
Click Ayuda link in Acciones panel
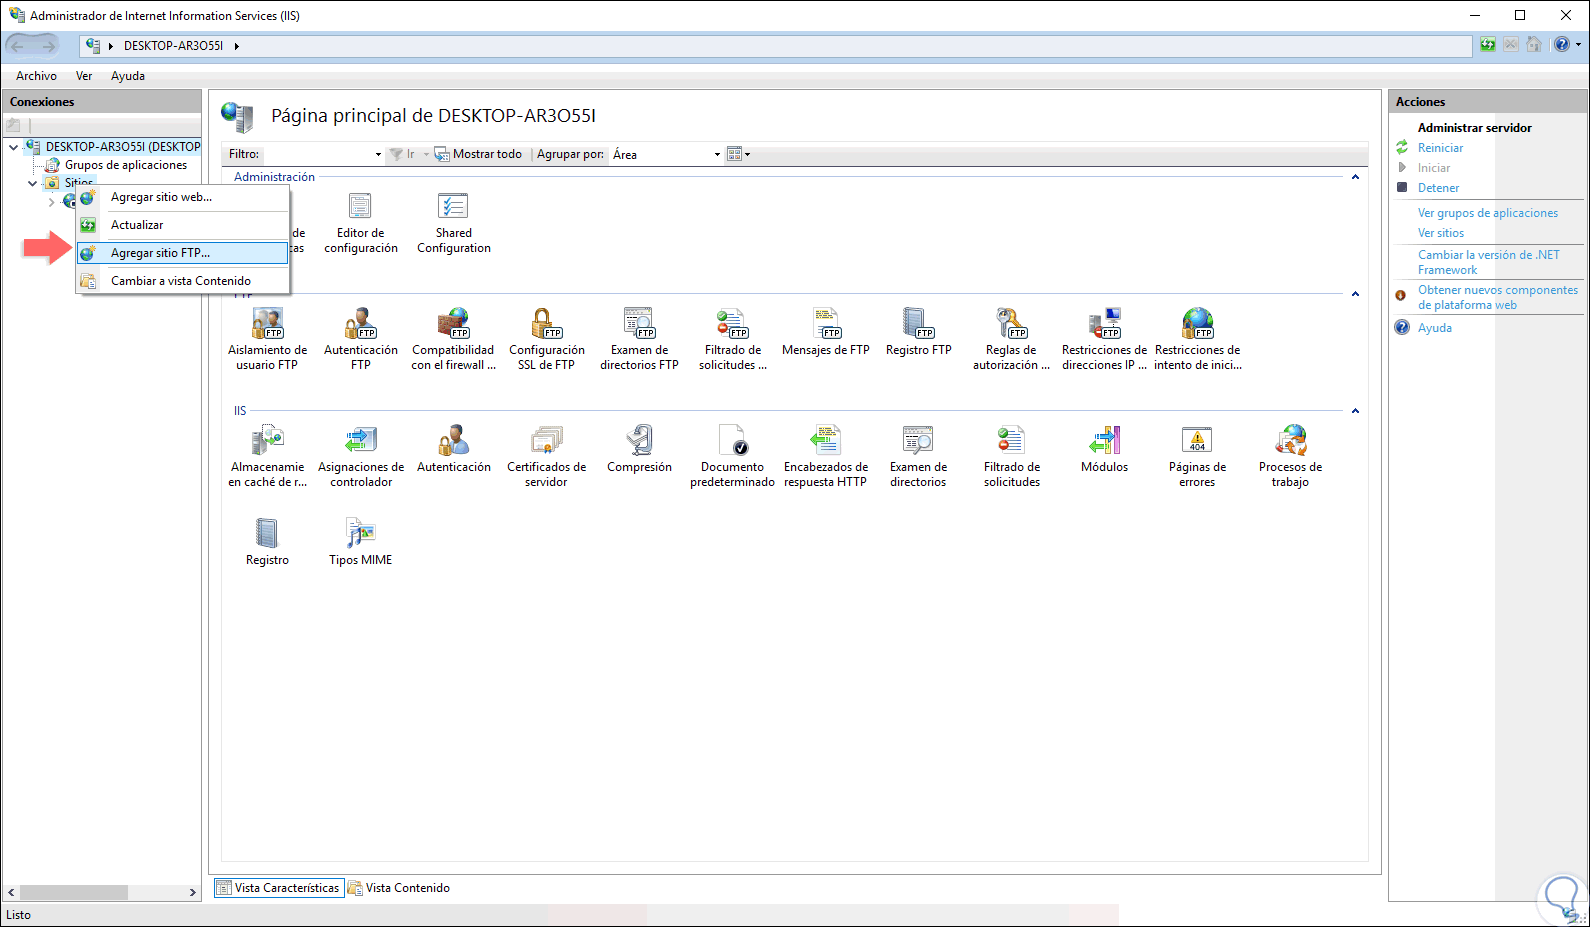click(1435, 328)
